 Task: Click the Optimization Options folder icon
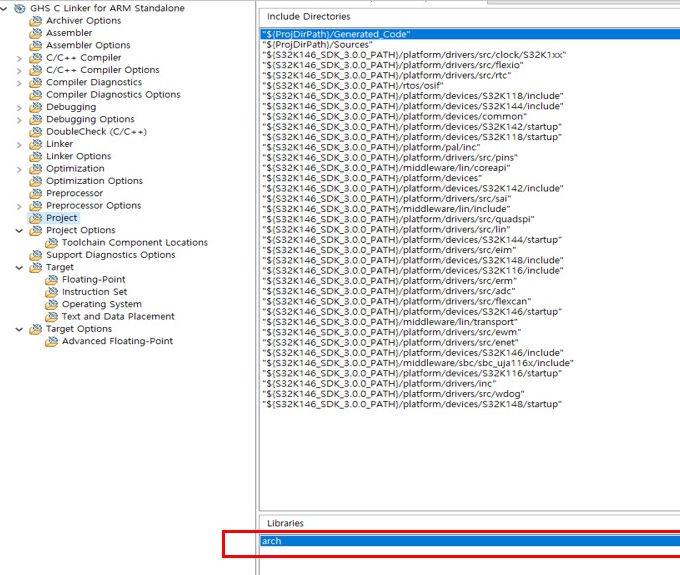[36, 181]
